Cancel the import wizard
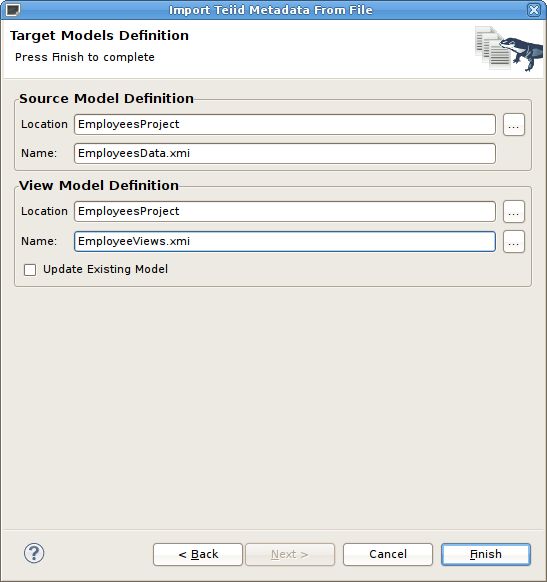 tap(388, 554)
